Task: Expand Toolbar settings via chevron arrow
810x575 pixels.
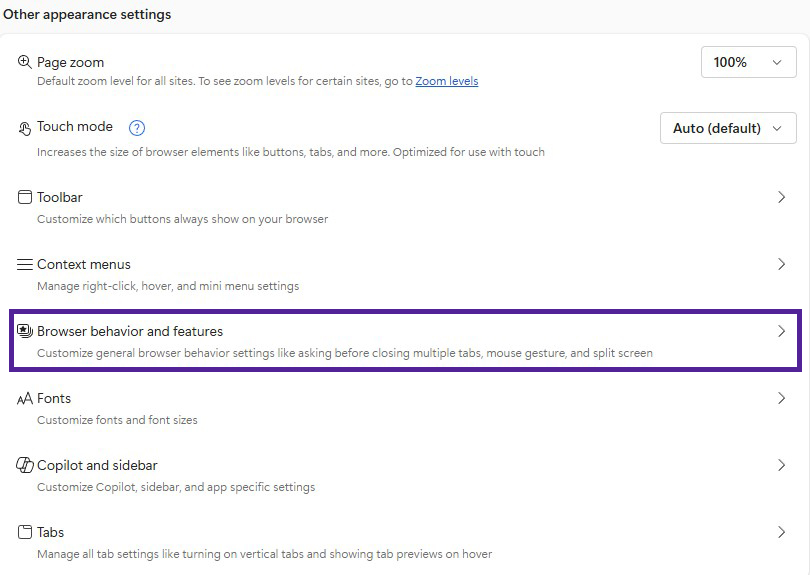Action: (x=782, y=198)
